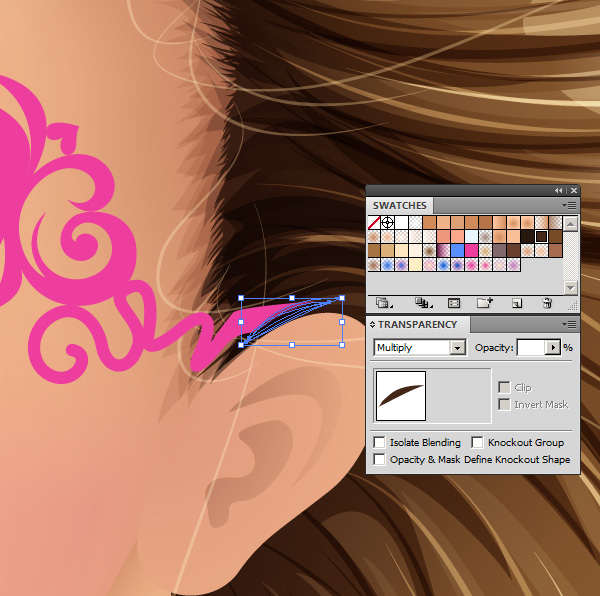
Task: Open the Swatch Libraries menu icon
Action: (x=384, y=302)
